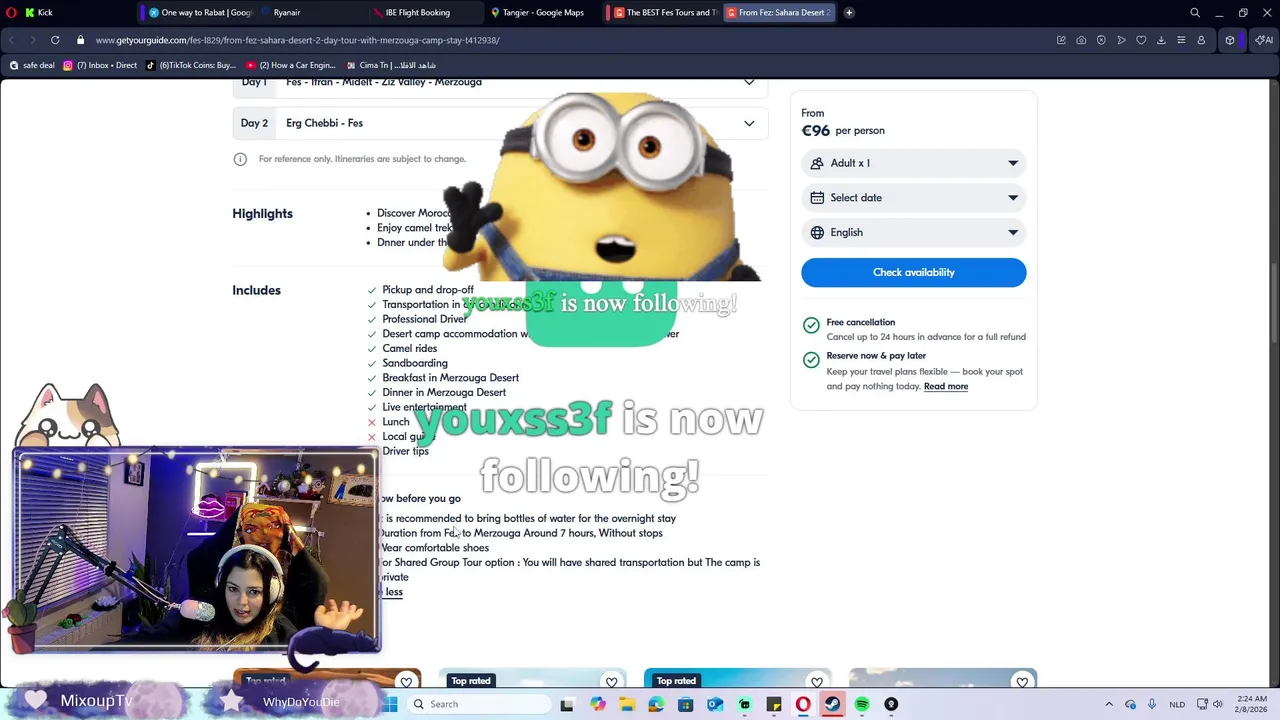Save first tour card to wishlist heart
Screen dimensions: 1280x720
[x=406, y=682]
